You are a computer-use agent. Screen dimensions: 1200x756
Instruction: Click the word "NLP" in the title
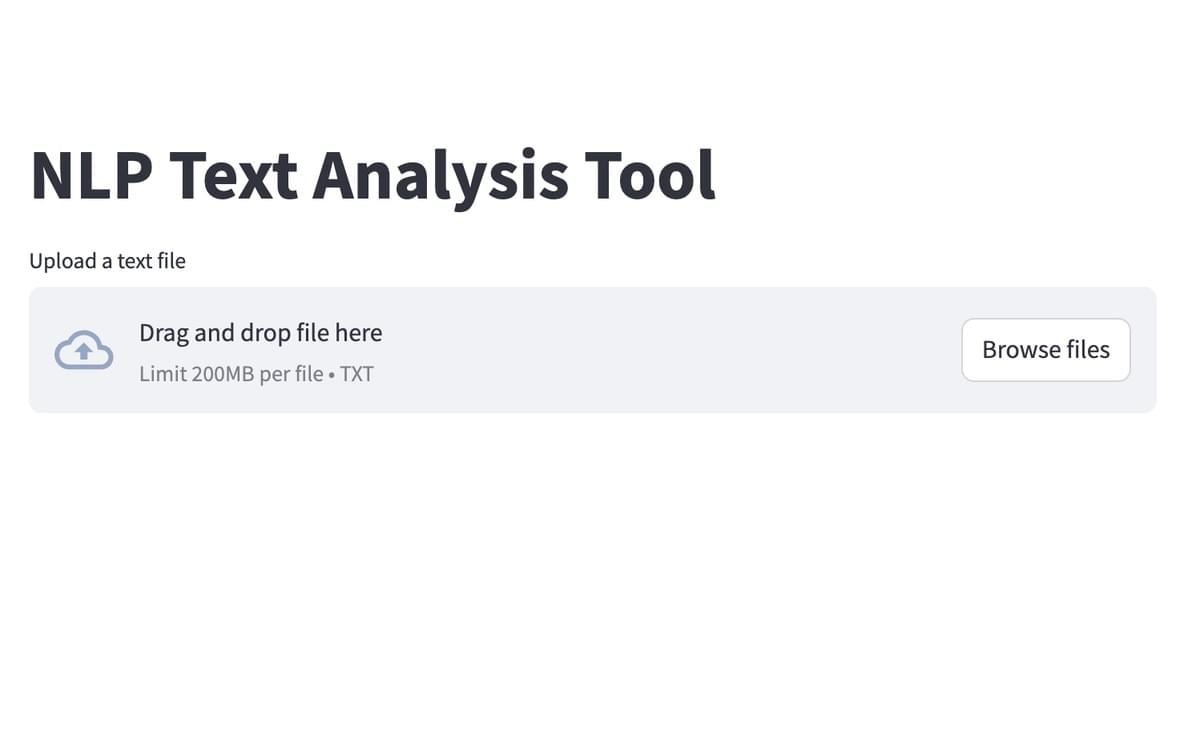[91, 176]
